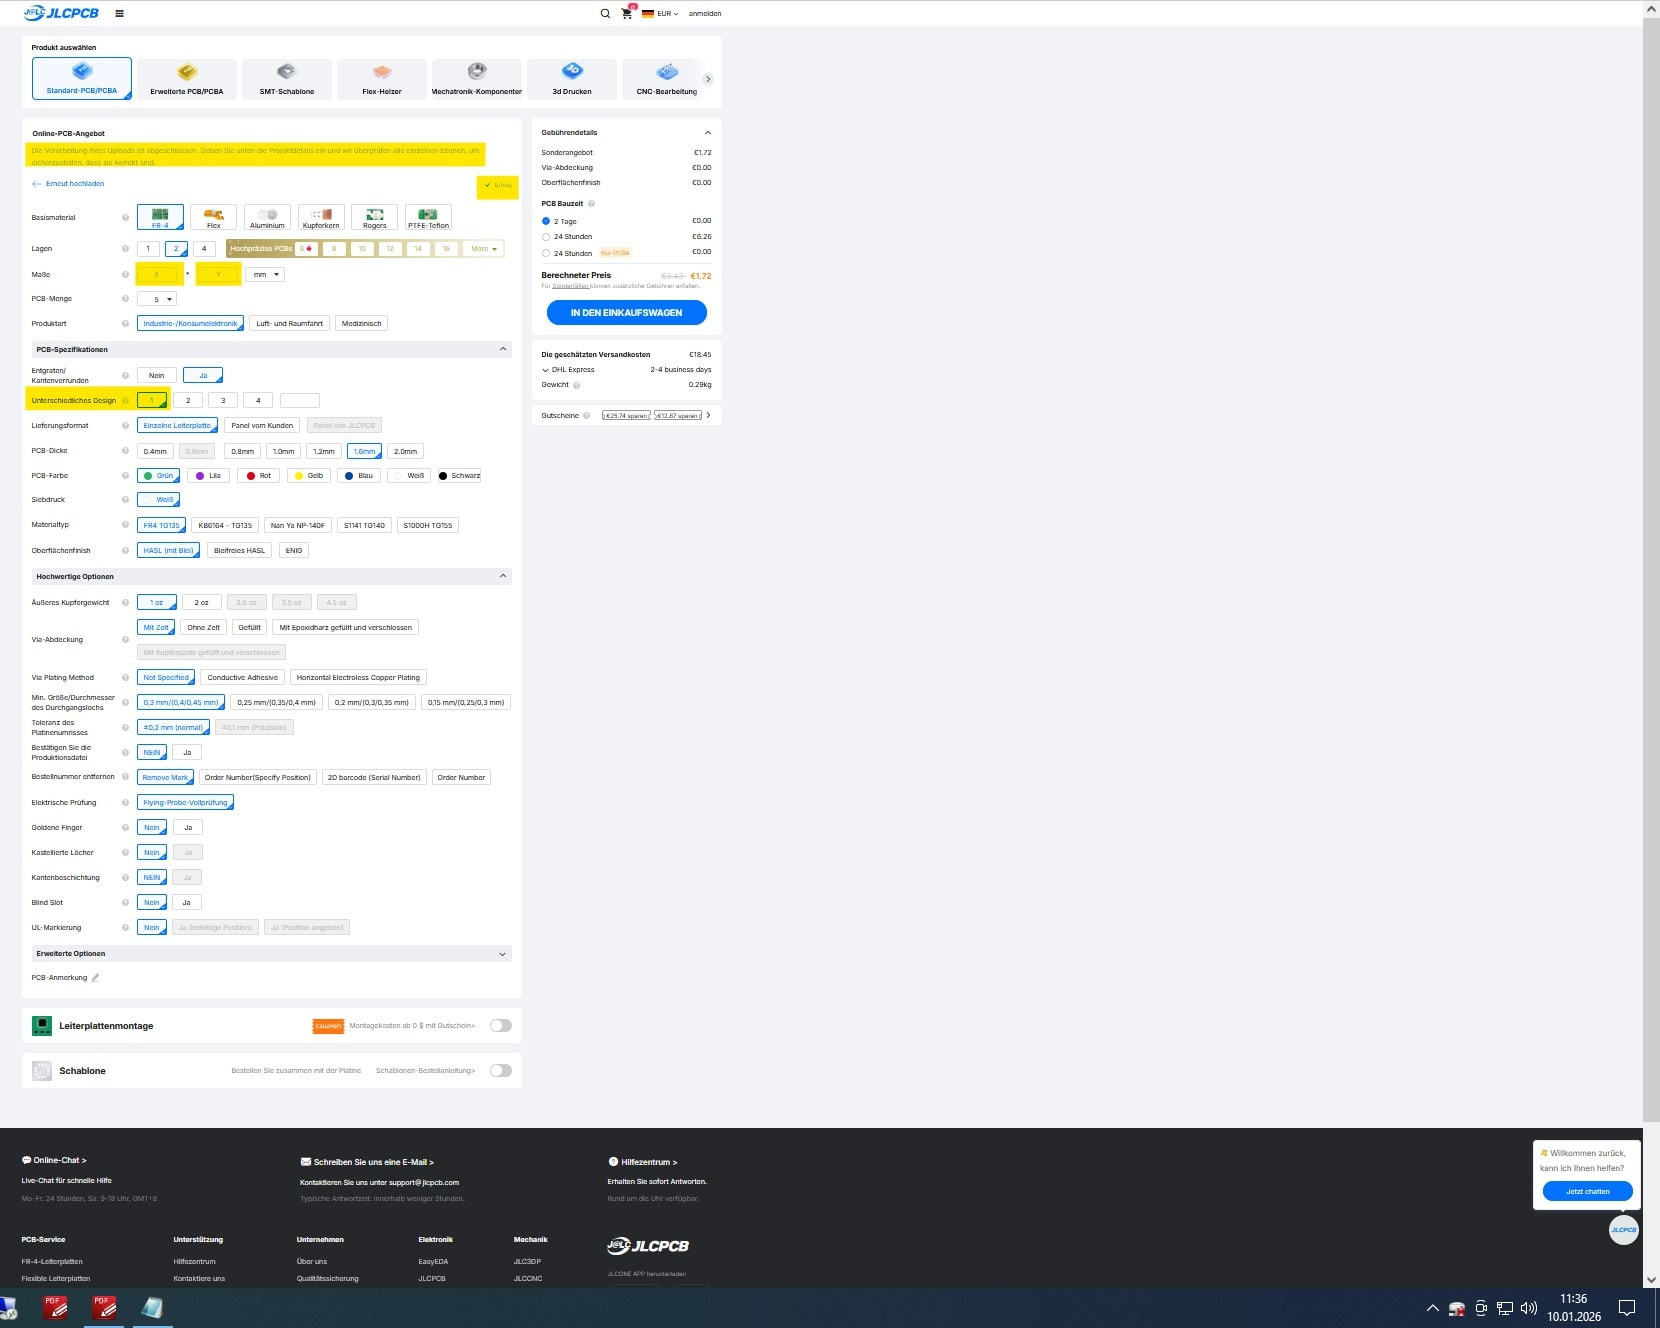Image resolution: width=1660 pixels, height=1328 pixels.
Task: Select 24 Stunden for €6.26 radio
Action: click(546, 237)
